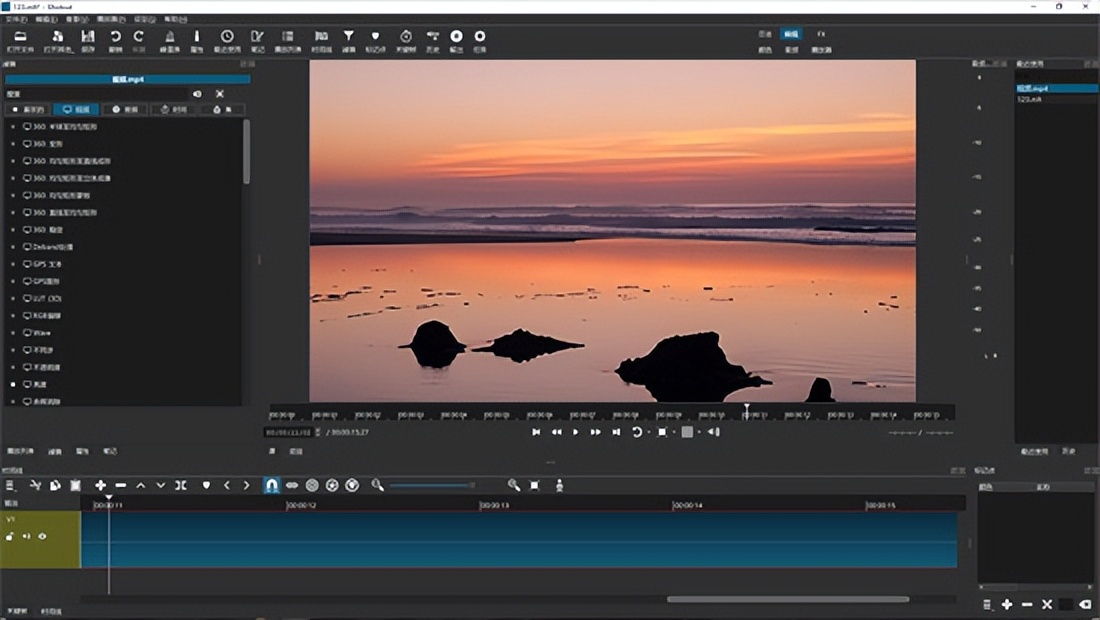Open the File menu in menu bar

point(16,19)
